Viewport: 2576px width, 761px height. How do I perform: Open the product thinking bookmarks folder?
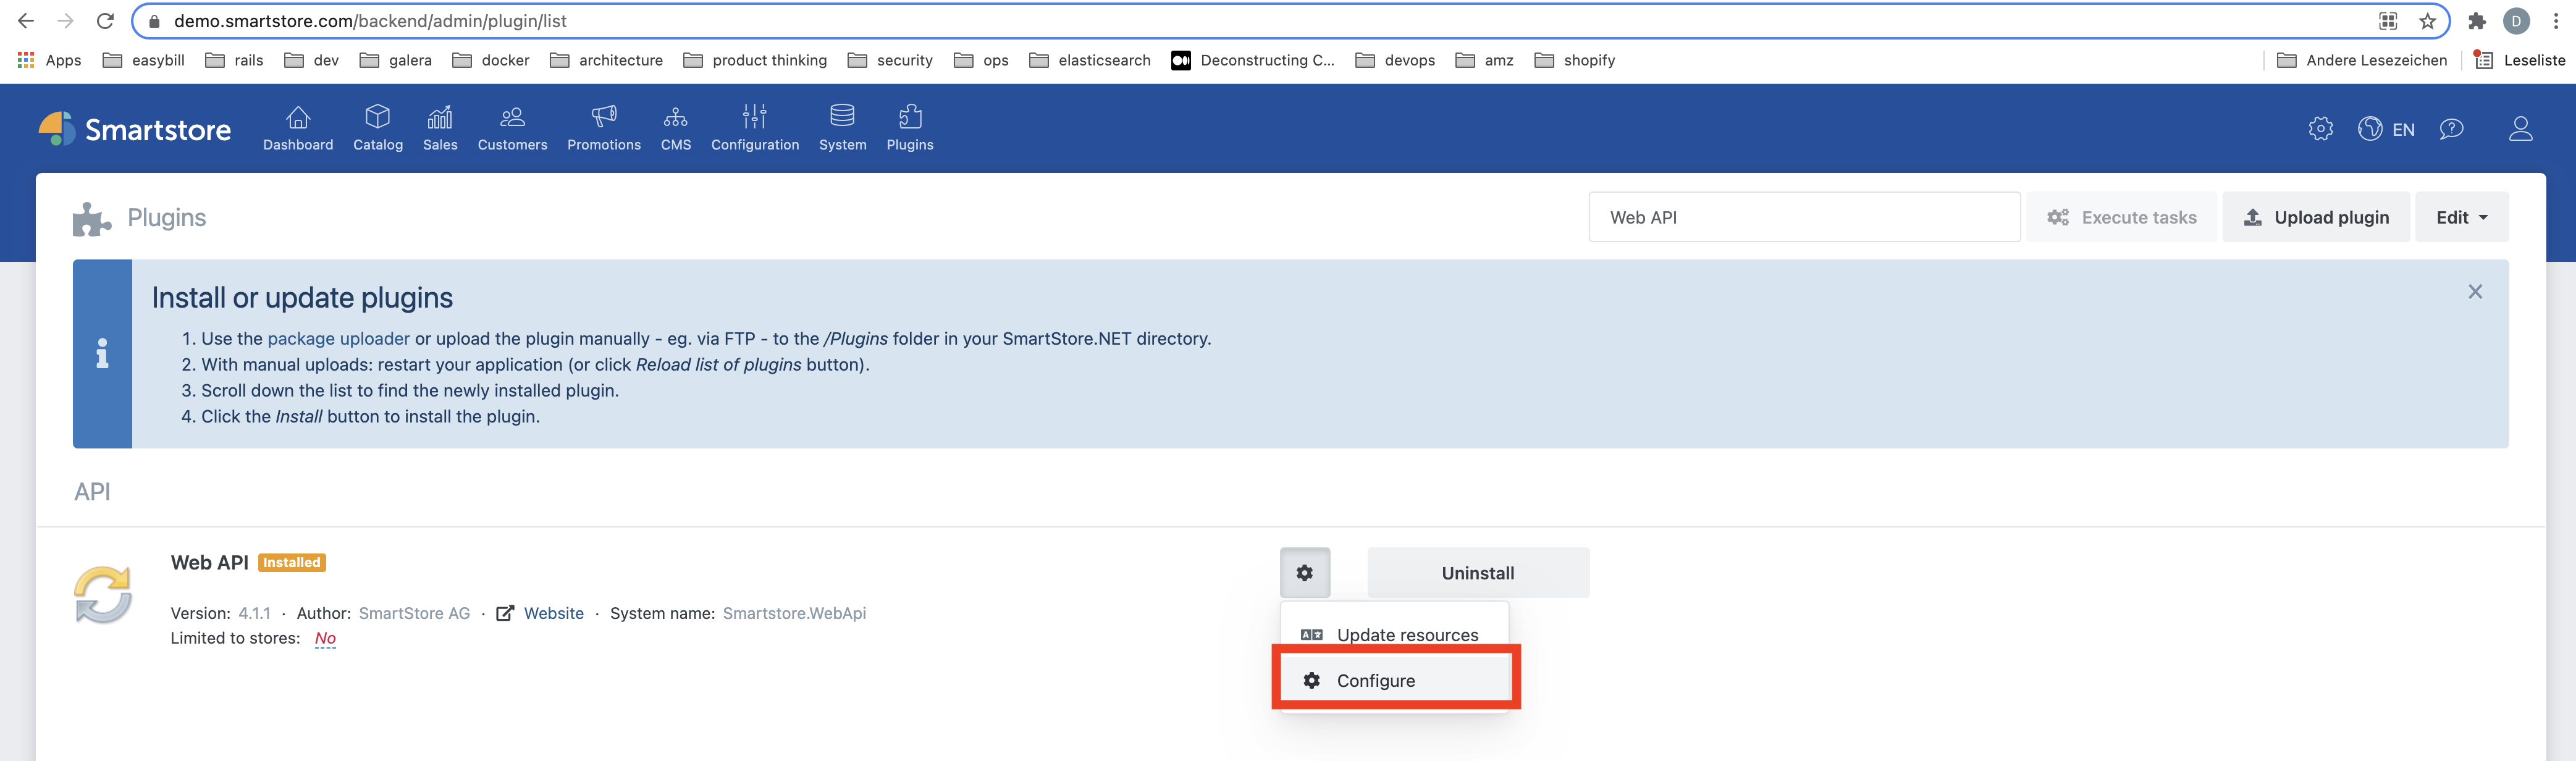pyautogui.click(x=755, y=60)
